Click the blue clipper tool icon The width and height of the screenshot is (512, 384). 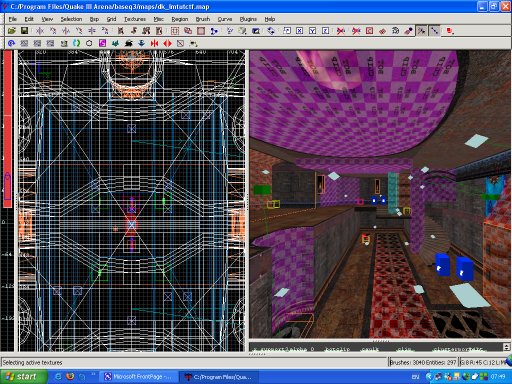click(214, 31)
